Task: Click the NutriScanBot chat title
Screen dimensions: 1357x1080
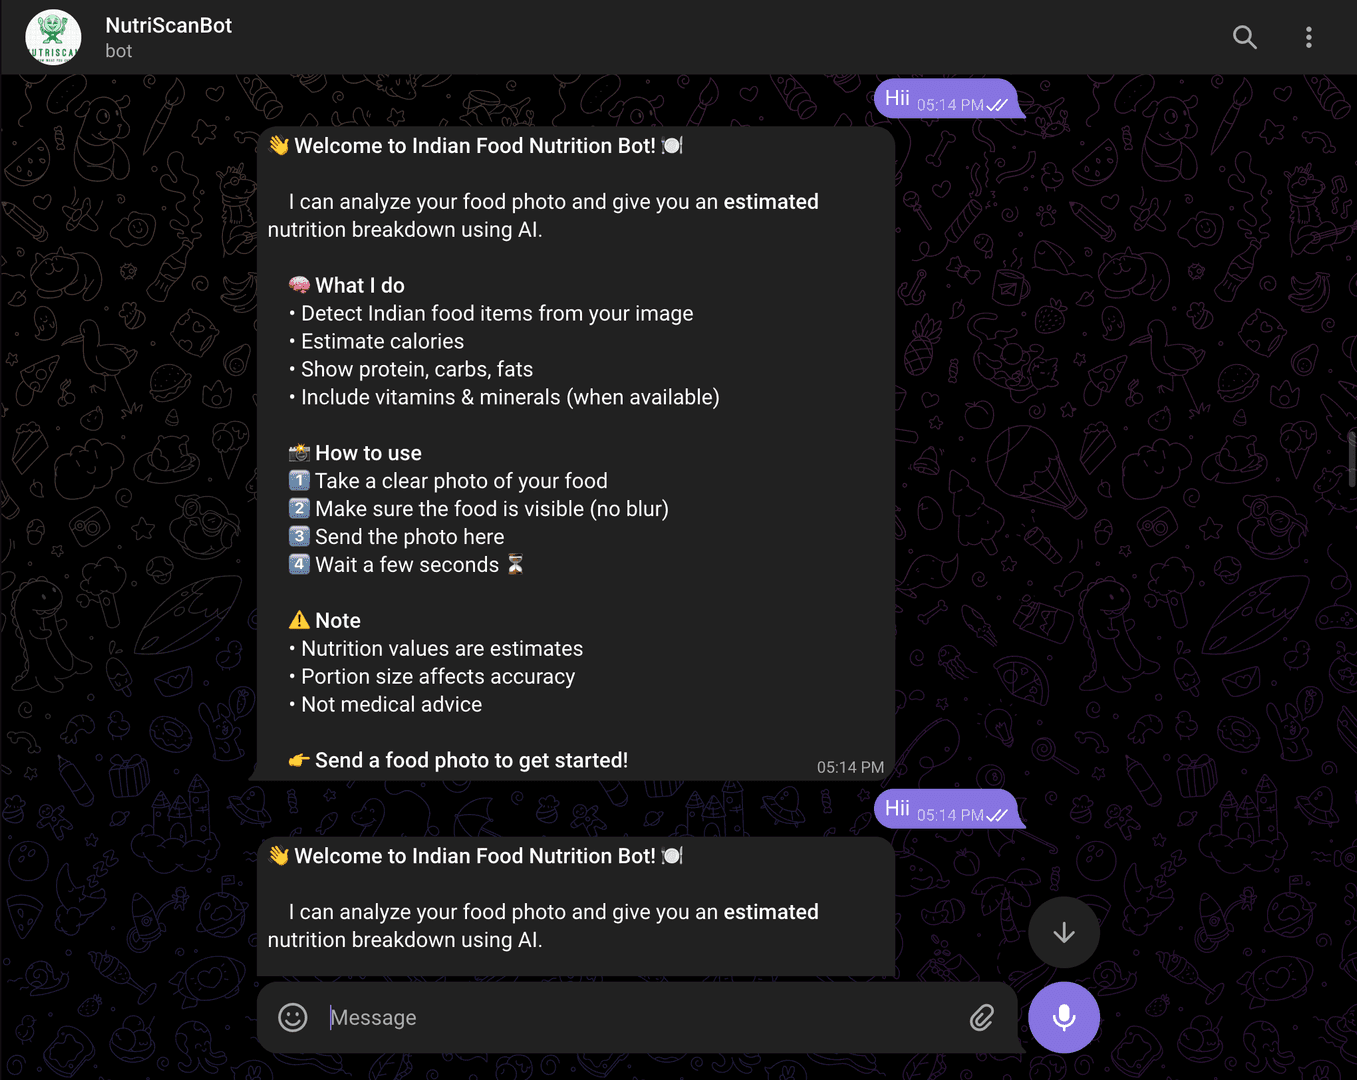Action: 168,26
